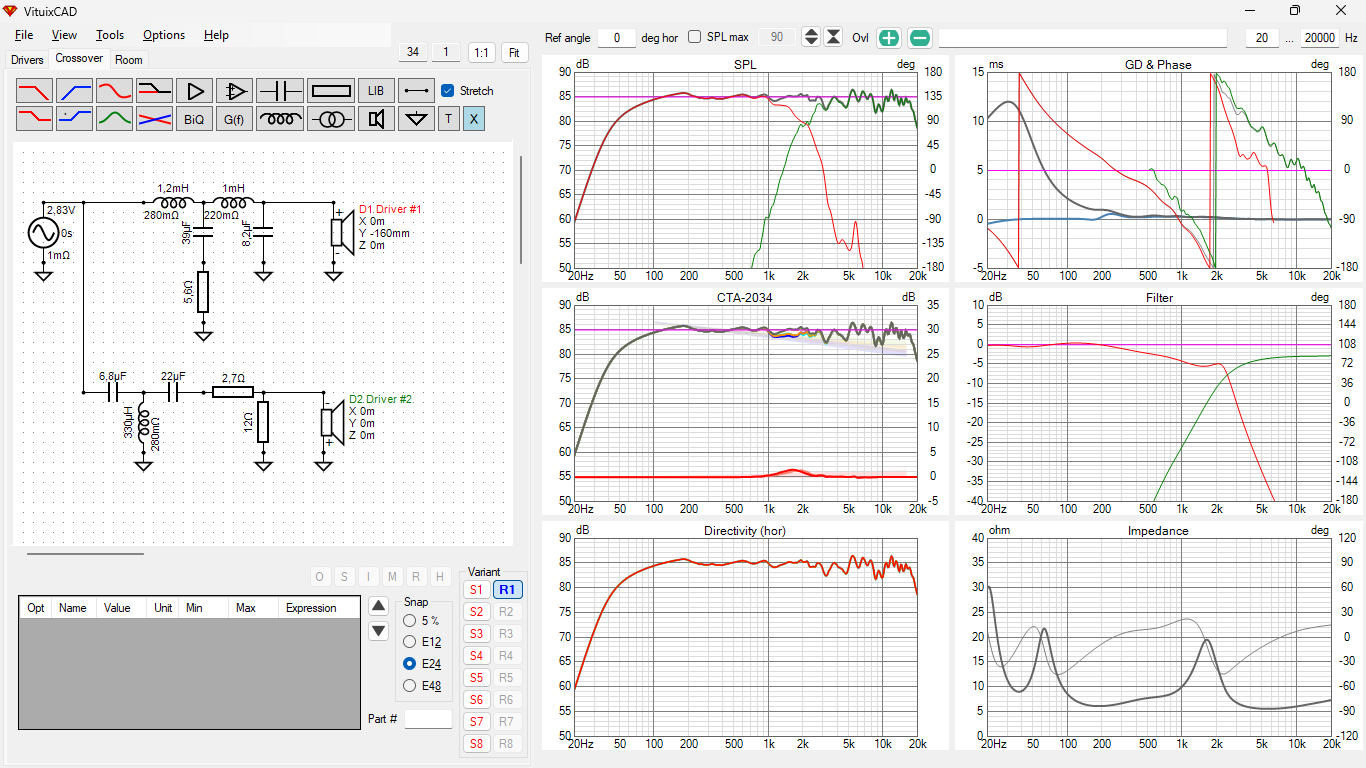Switch to the Room tab

[129, 60]
